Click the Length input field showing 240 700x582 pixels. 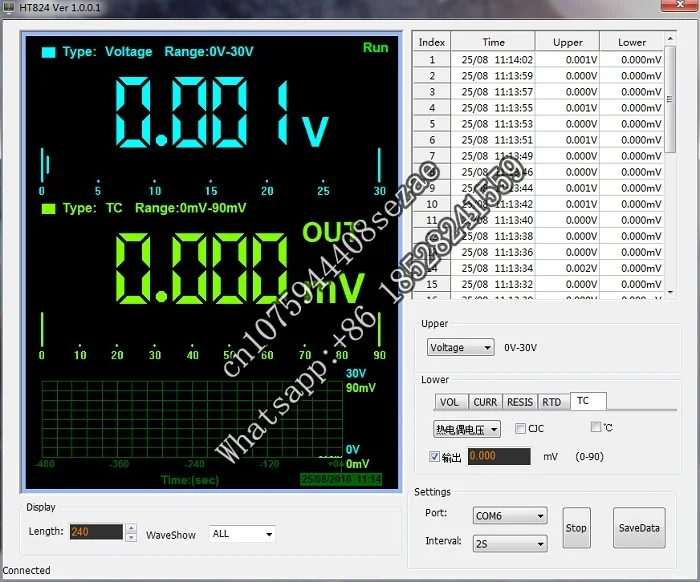(96, 532)
